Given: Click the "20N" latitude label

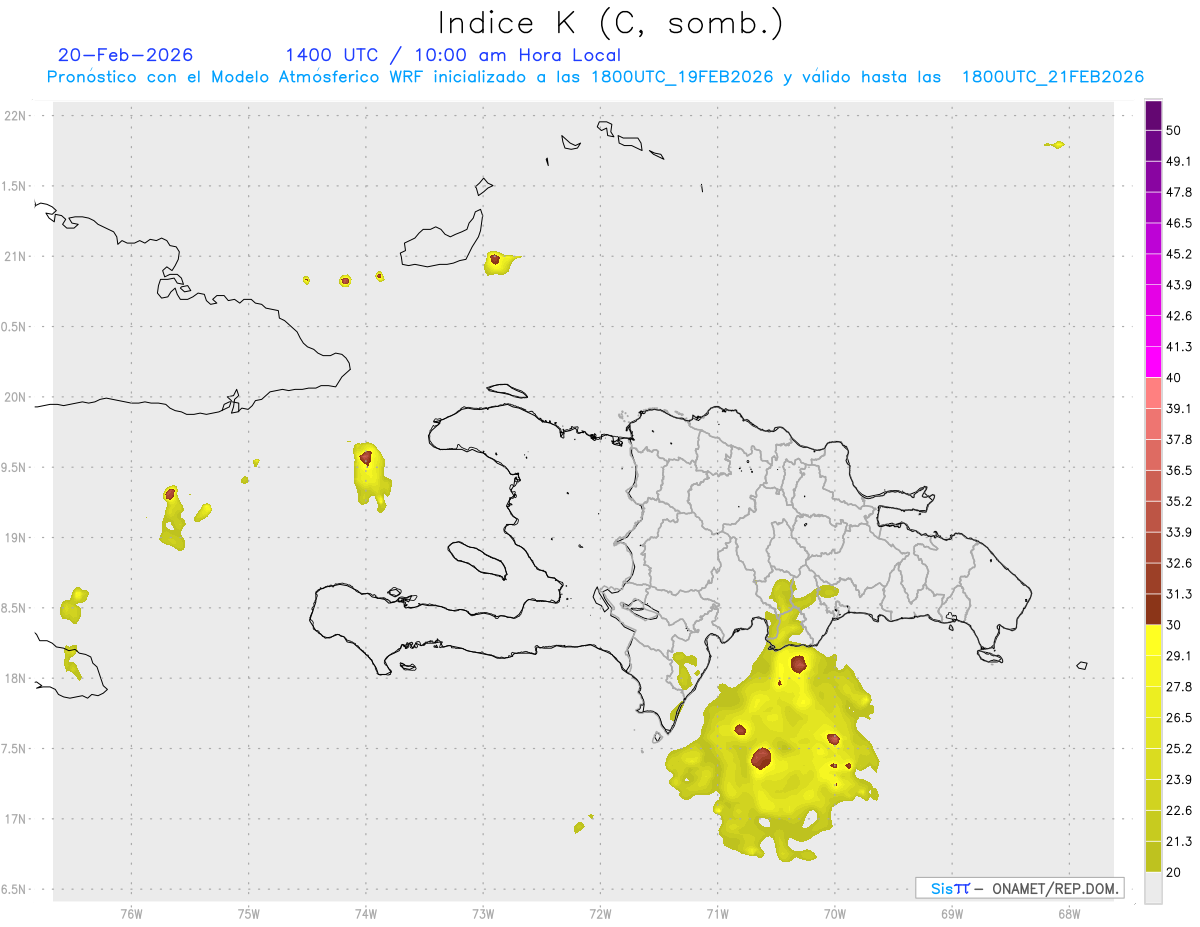Looking at the screenshot, I should (16, 397).
